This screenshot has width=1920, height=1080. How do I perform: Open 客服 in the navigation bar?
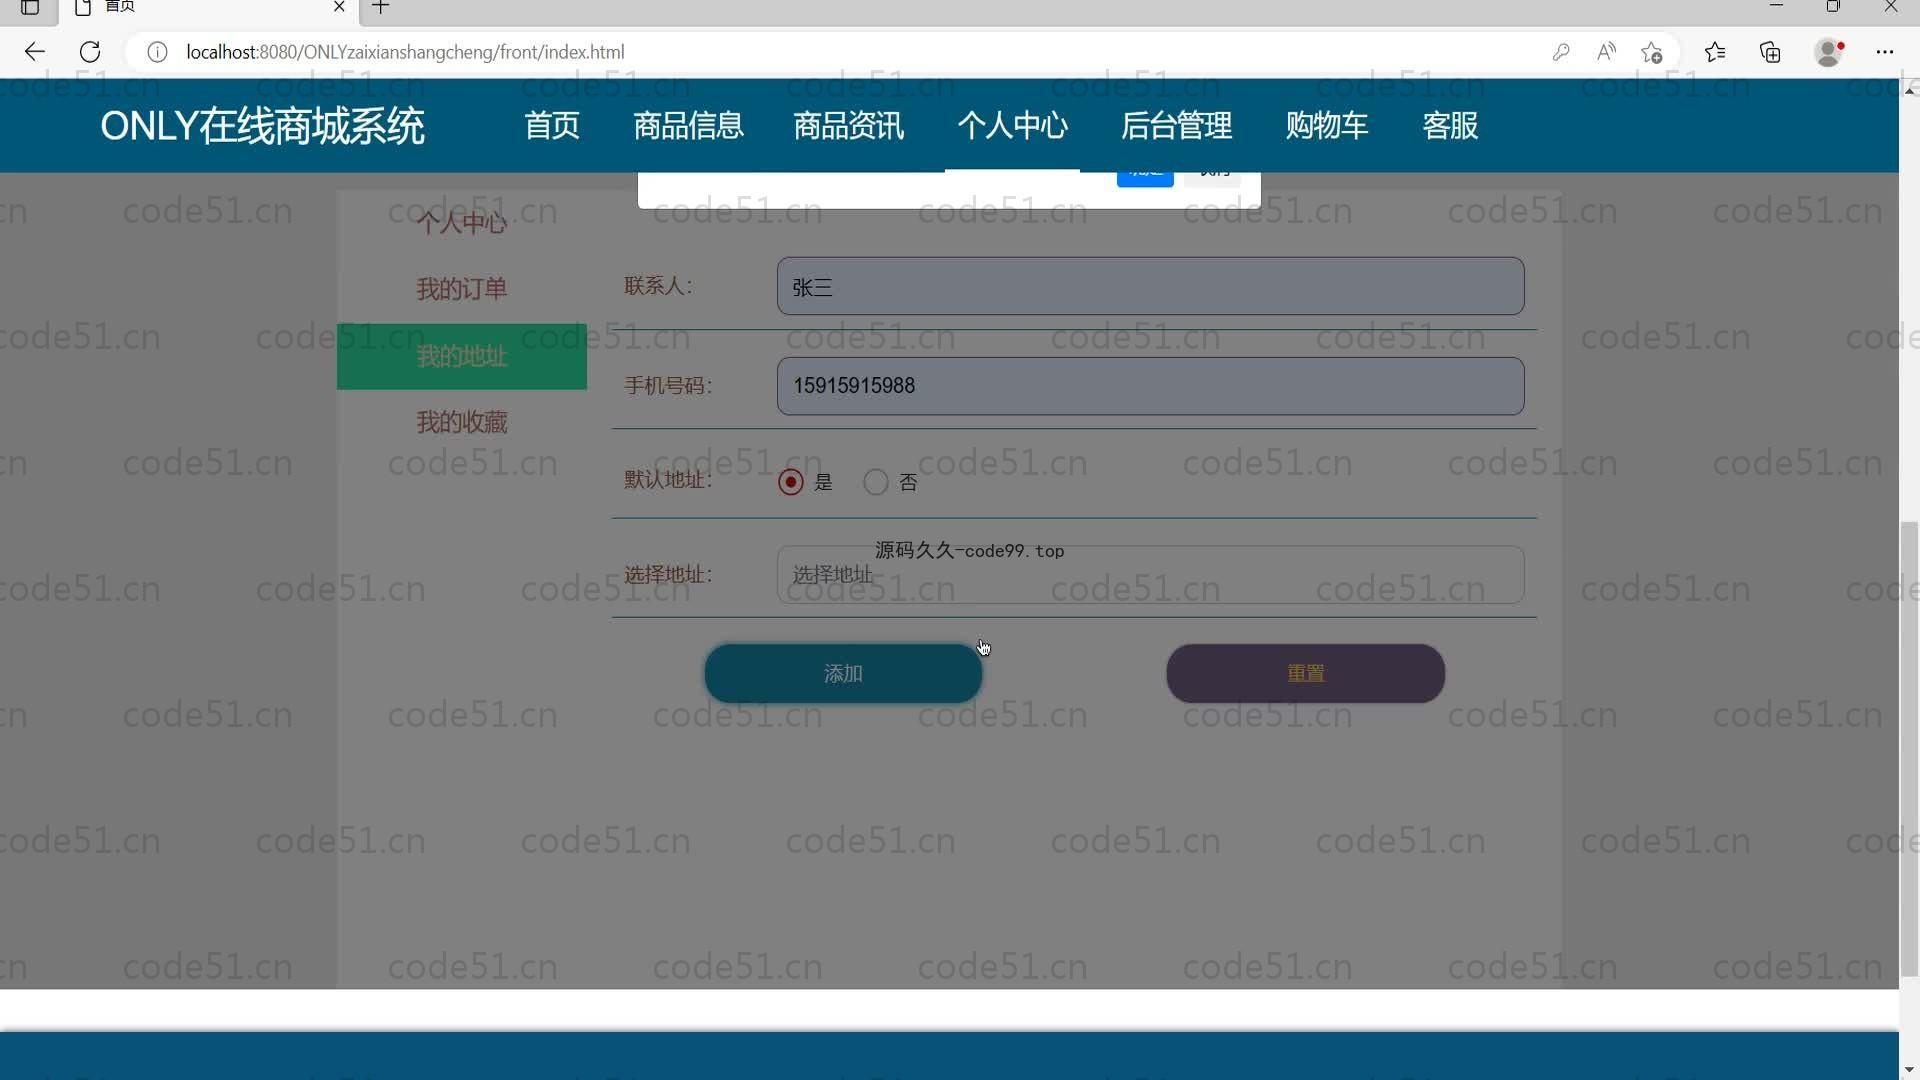[1450, 126]
